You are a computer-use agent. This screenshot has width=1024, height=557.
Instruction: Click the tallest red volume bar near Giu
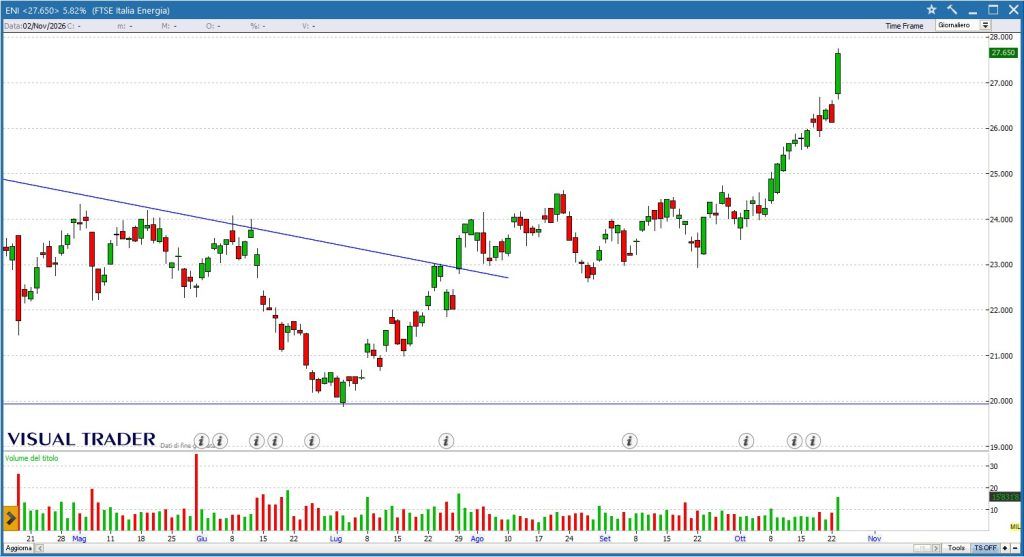[x=196, y=492]
